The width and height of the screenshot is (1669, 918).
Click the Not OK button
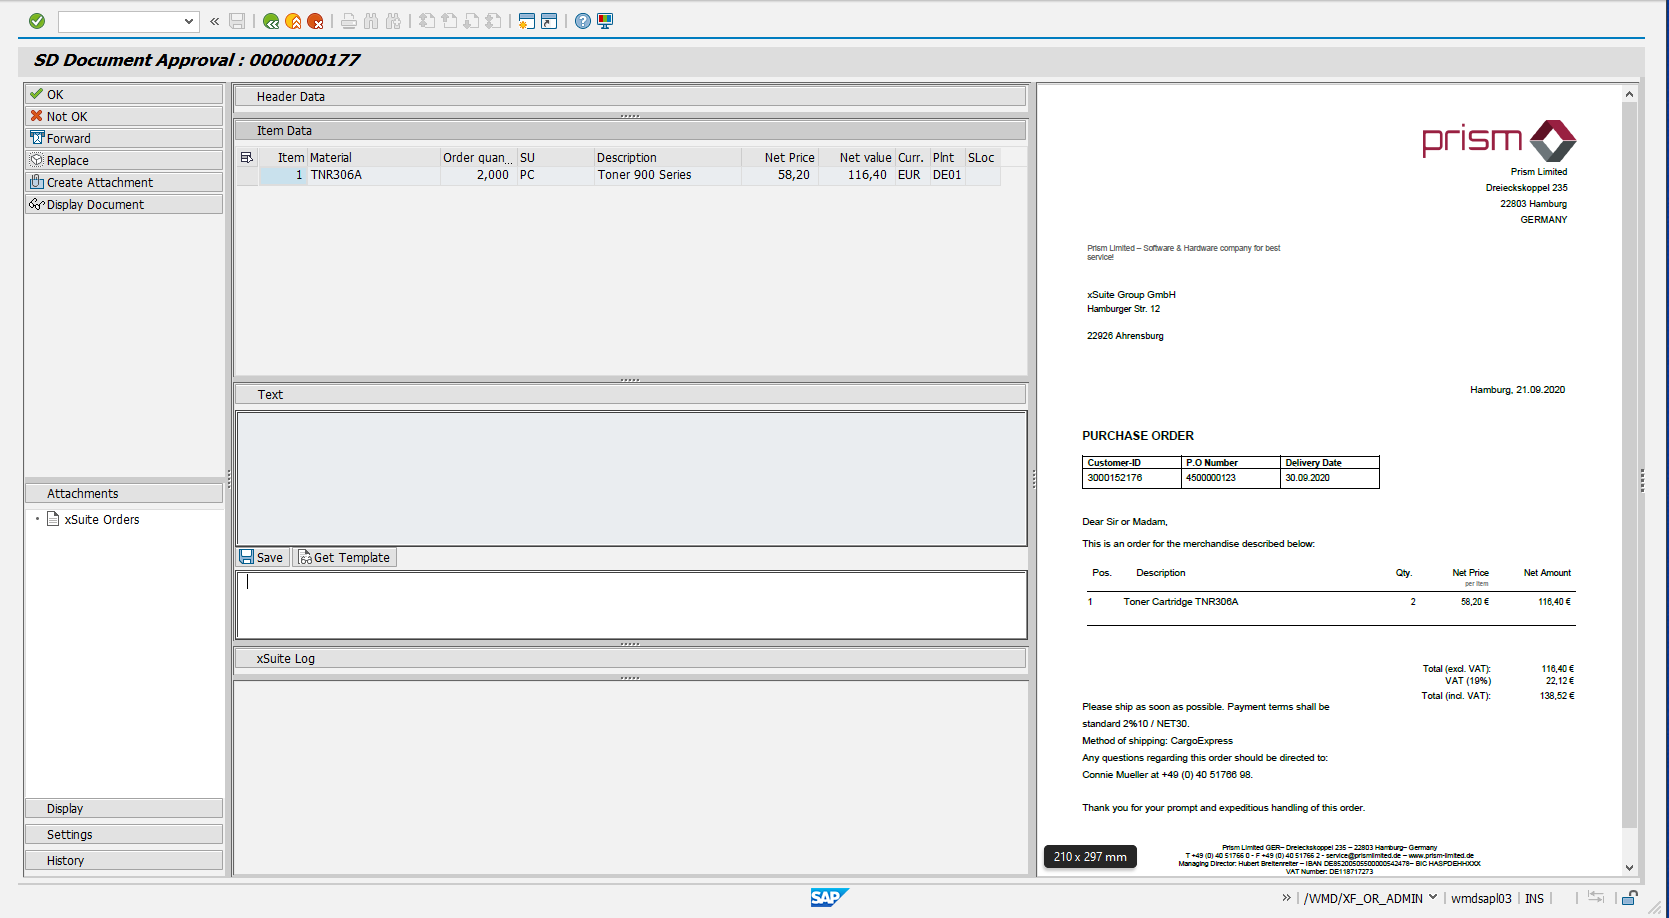tap(124, 116)
